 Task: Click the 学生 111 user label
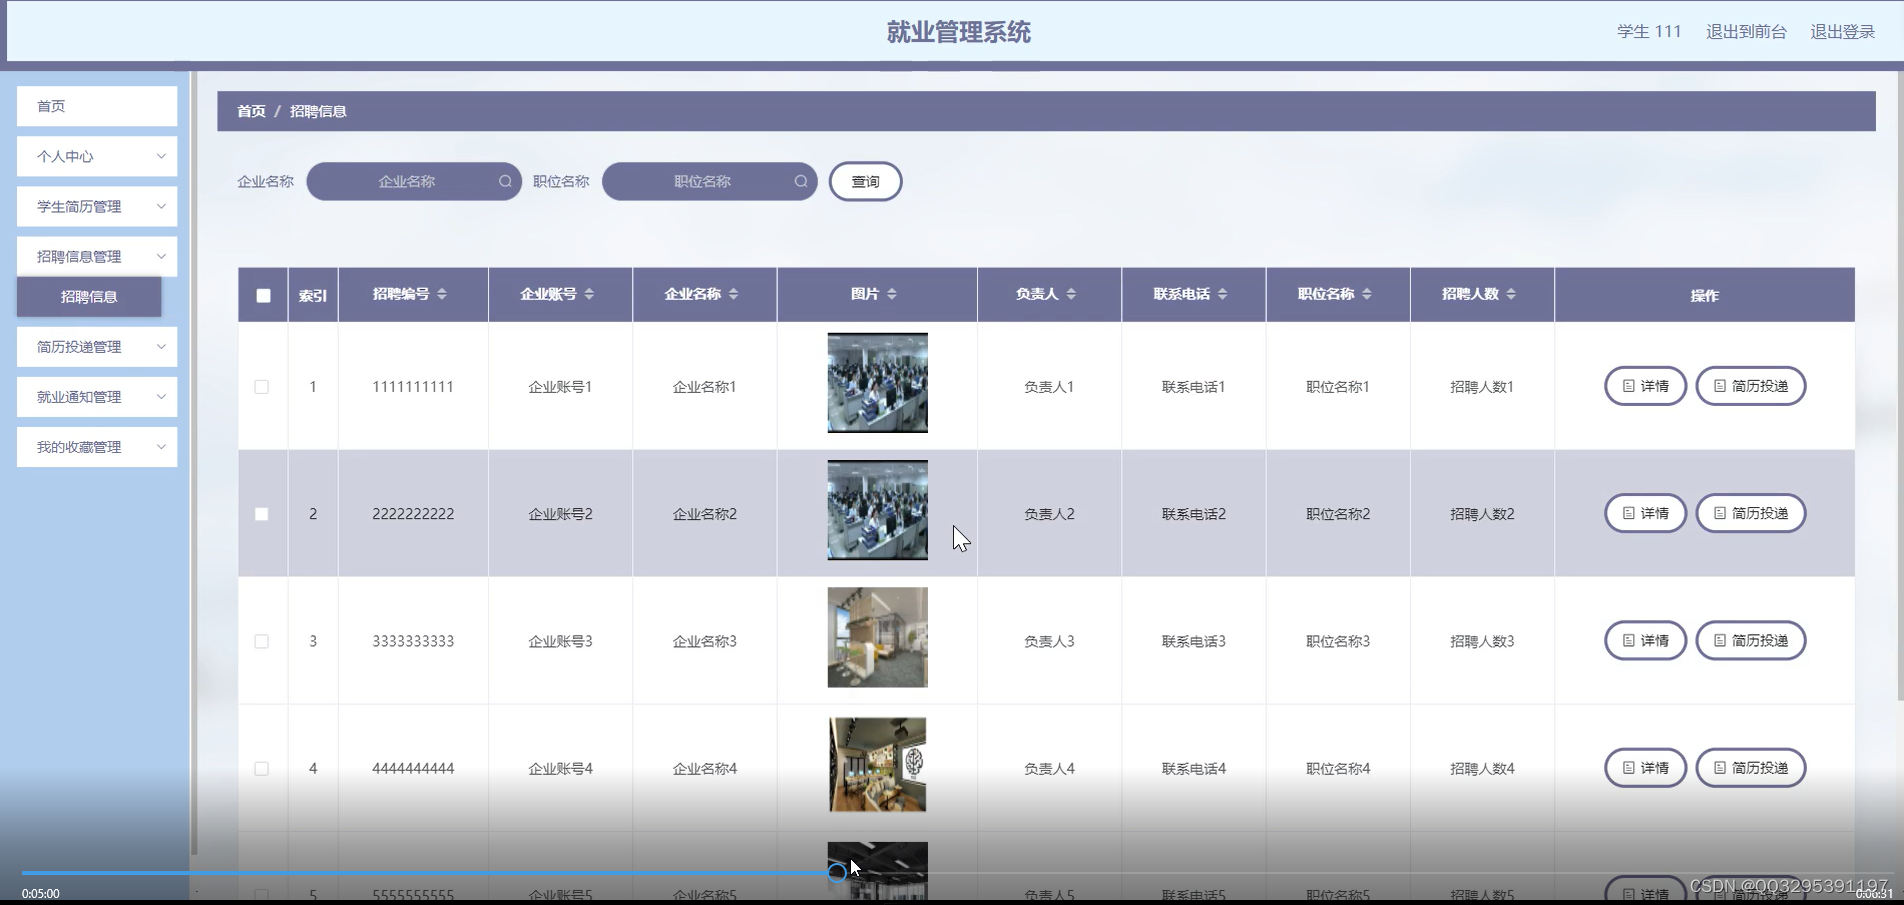(1649, 31)
